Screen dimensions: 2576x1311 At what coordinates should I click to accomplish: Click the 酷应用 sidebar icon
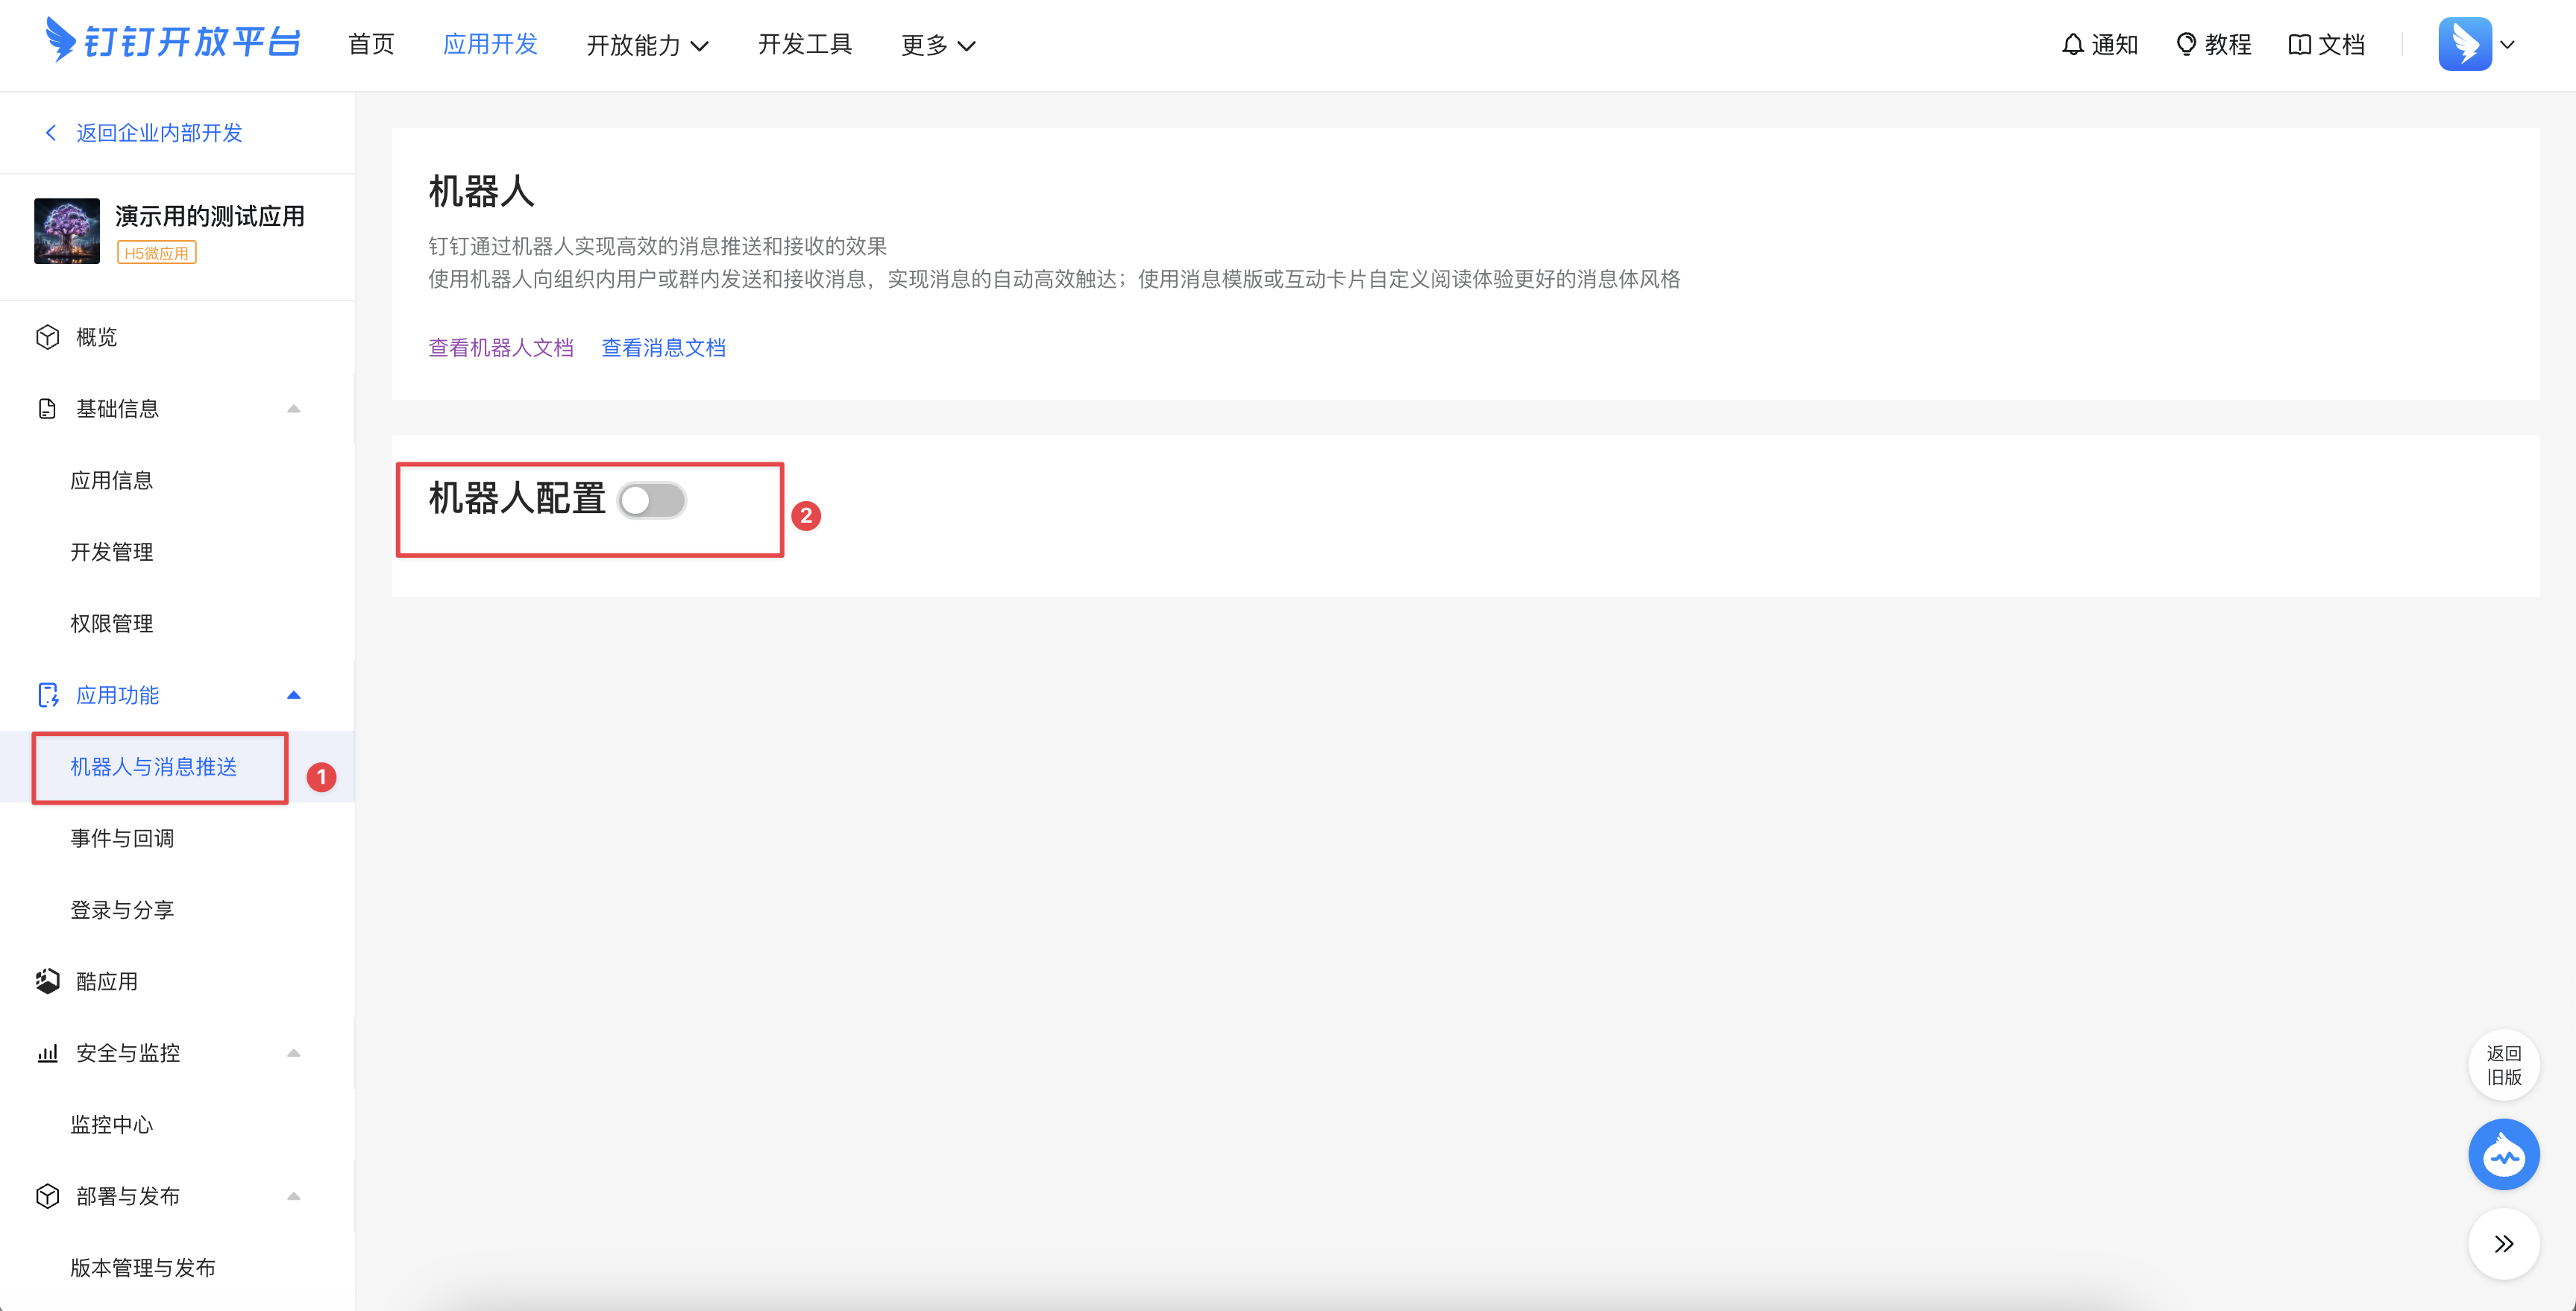[47, 981]
